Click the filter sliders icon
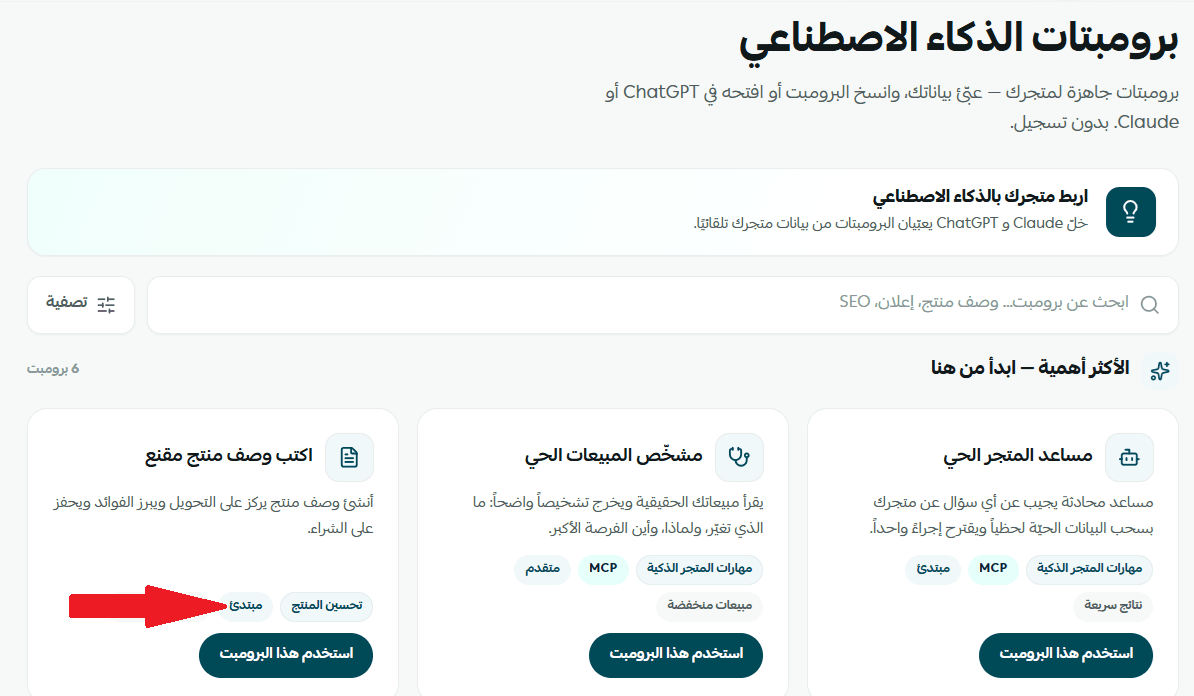1194x696 pixels. [106, 305]
